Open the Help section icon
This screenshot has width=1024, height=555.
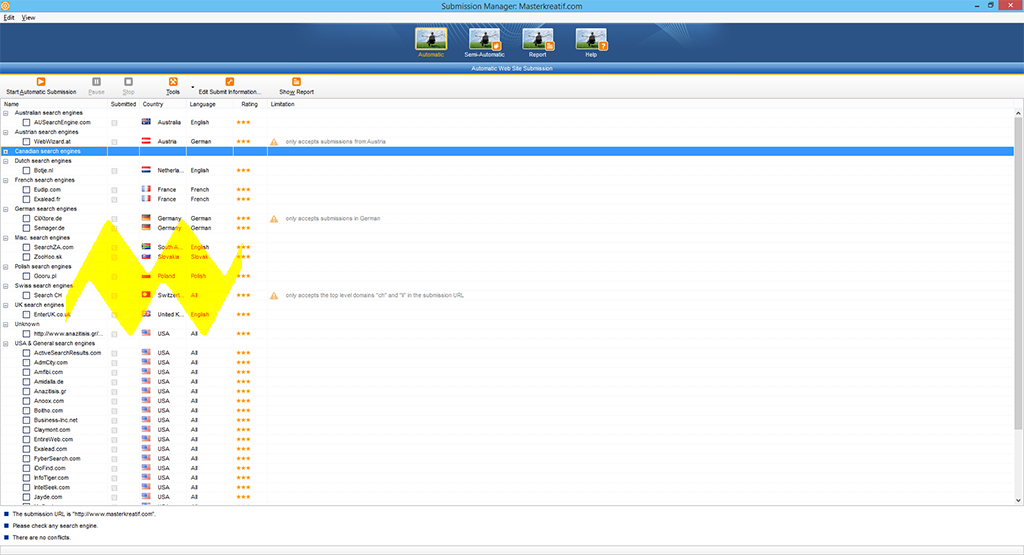(x=591, y=42)
